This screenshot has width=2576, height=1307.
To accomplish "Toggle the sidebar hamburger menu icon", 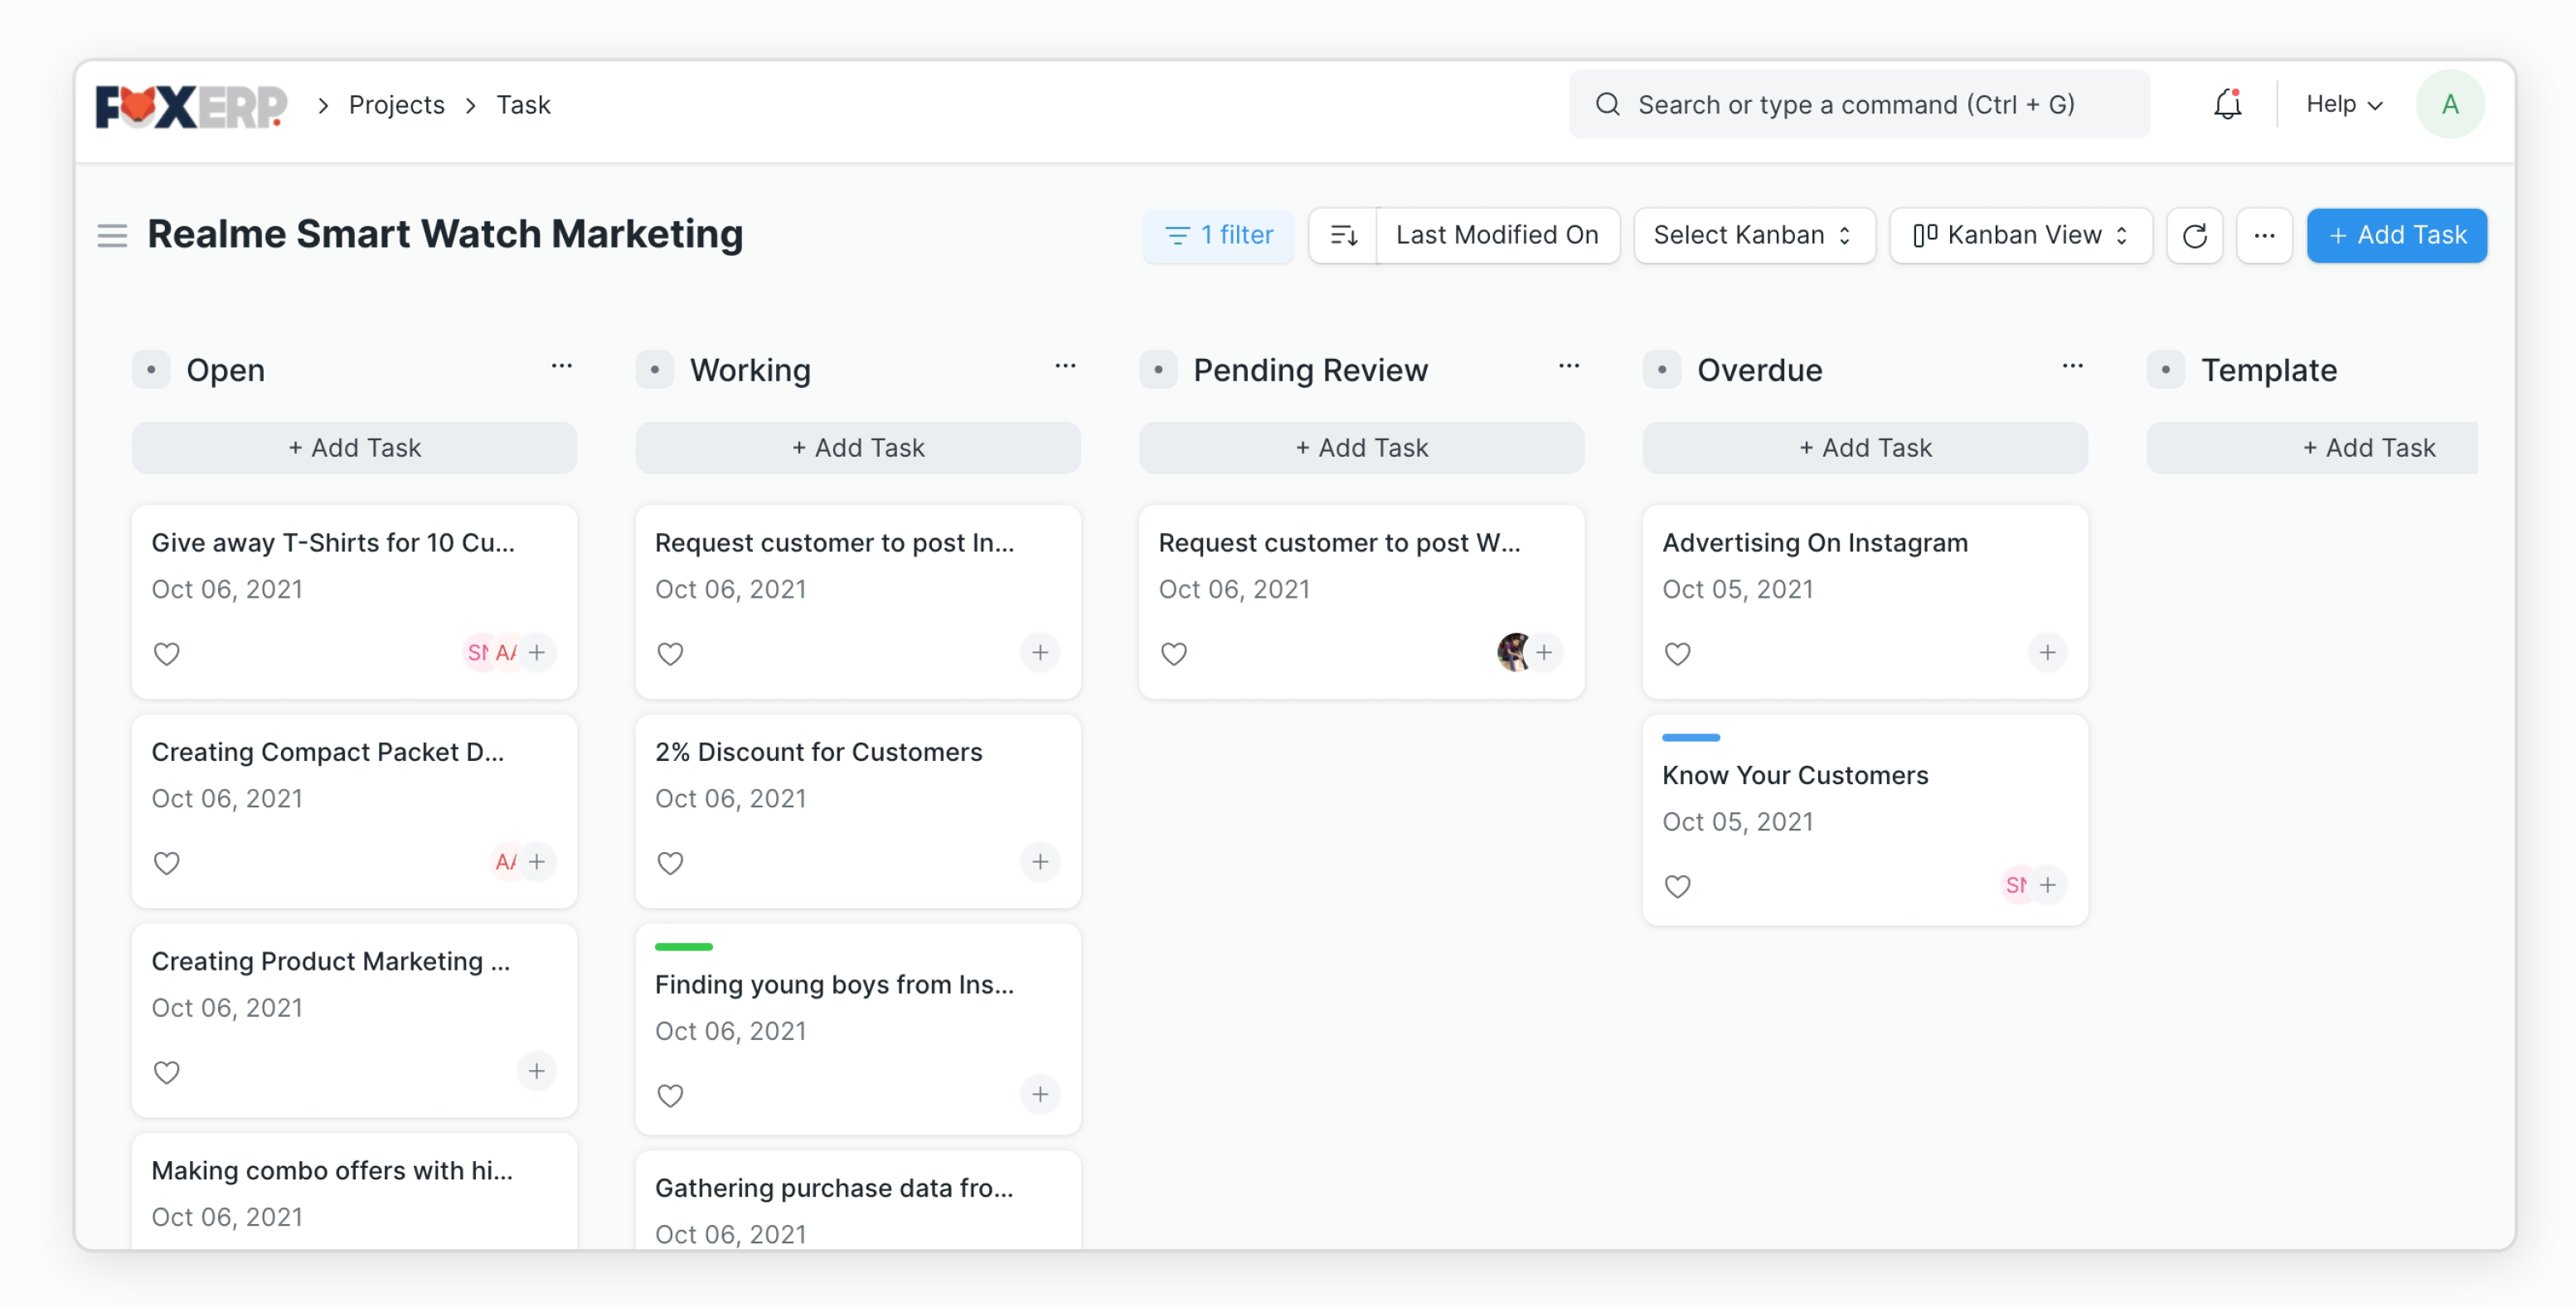I will [x=112, y=236].
